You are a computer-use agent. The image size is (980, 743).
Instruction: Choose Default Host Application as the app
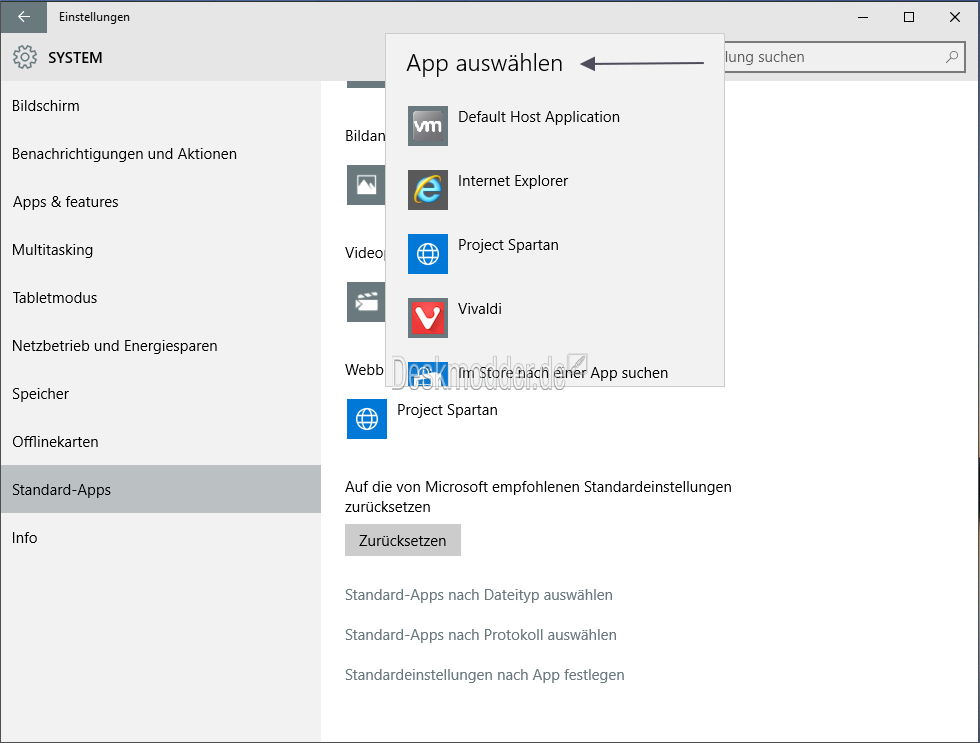pyautogui.click(x=555, y=126)
